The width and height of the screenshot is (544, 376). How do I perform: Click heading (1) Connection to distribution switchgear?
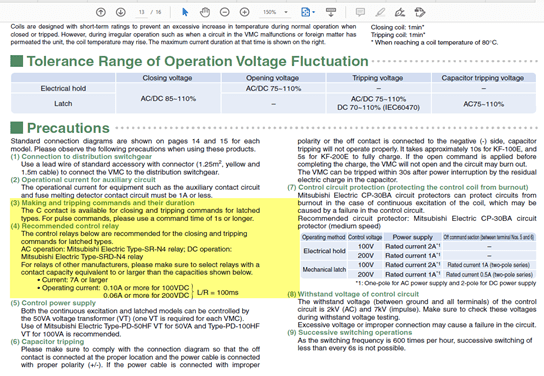(81, 156)
